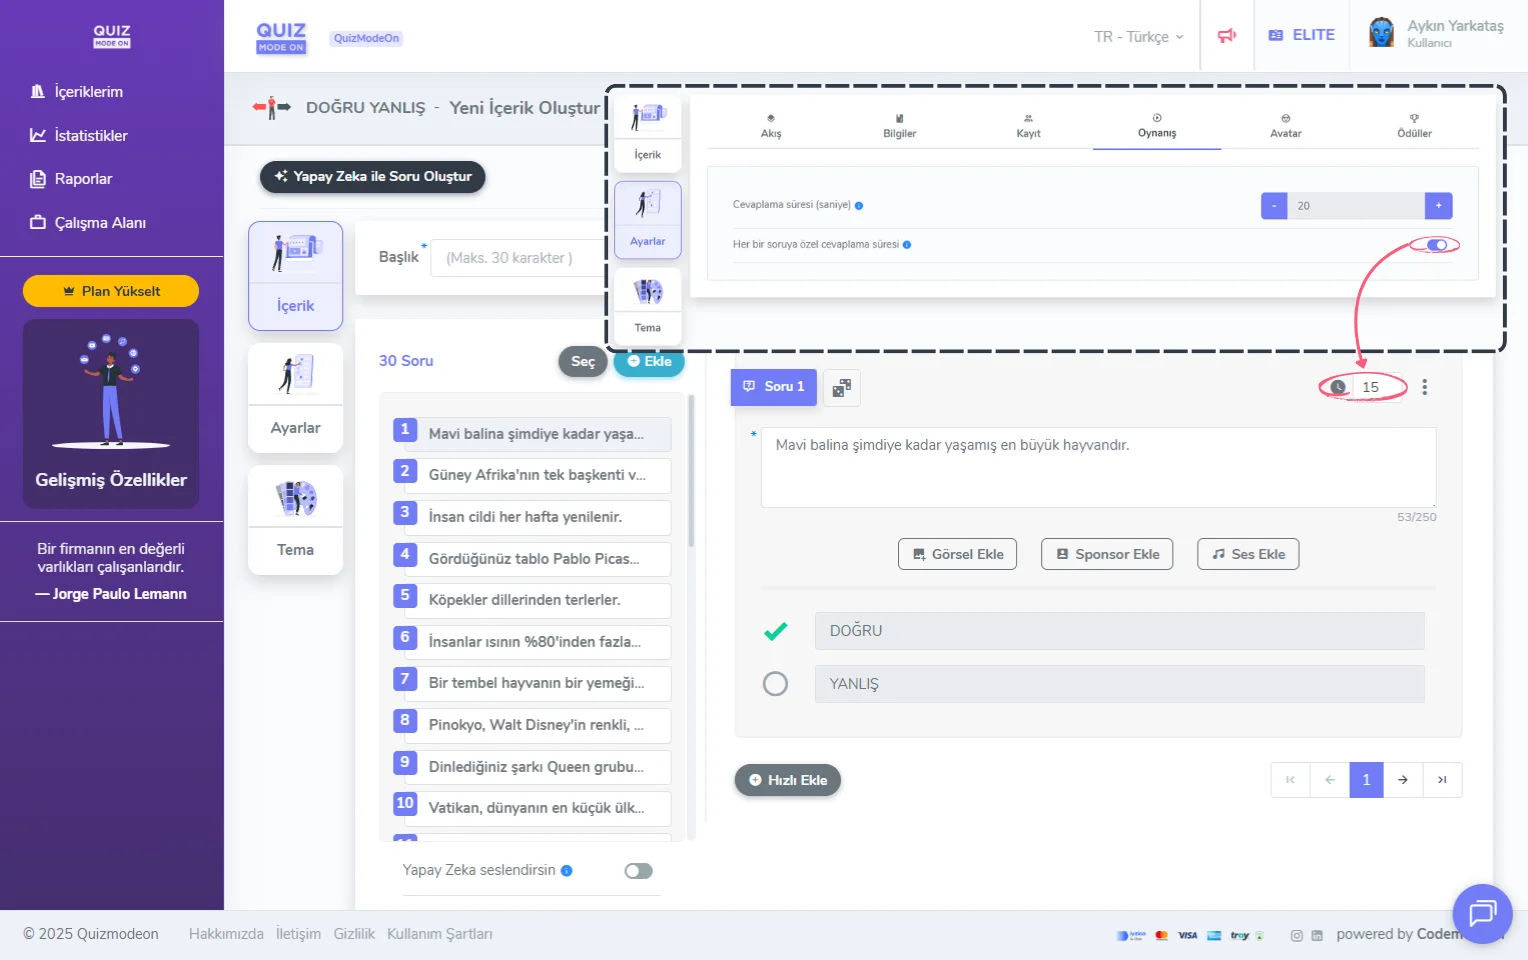
Task: Click the Yapay Zeka ile Soru Oluştur button
Action: click(372, 177)
